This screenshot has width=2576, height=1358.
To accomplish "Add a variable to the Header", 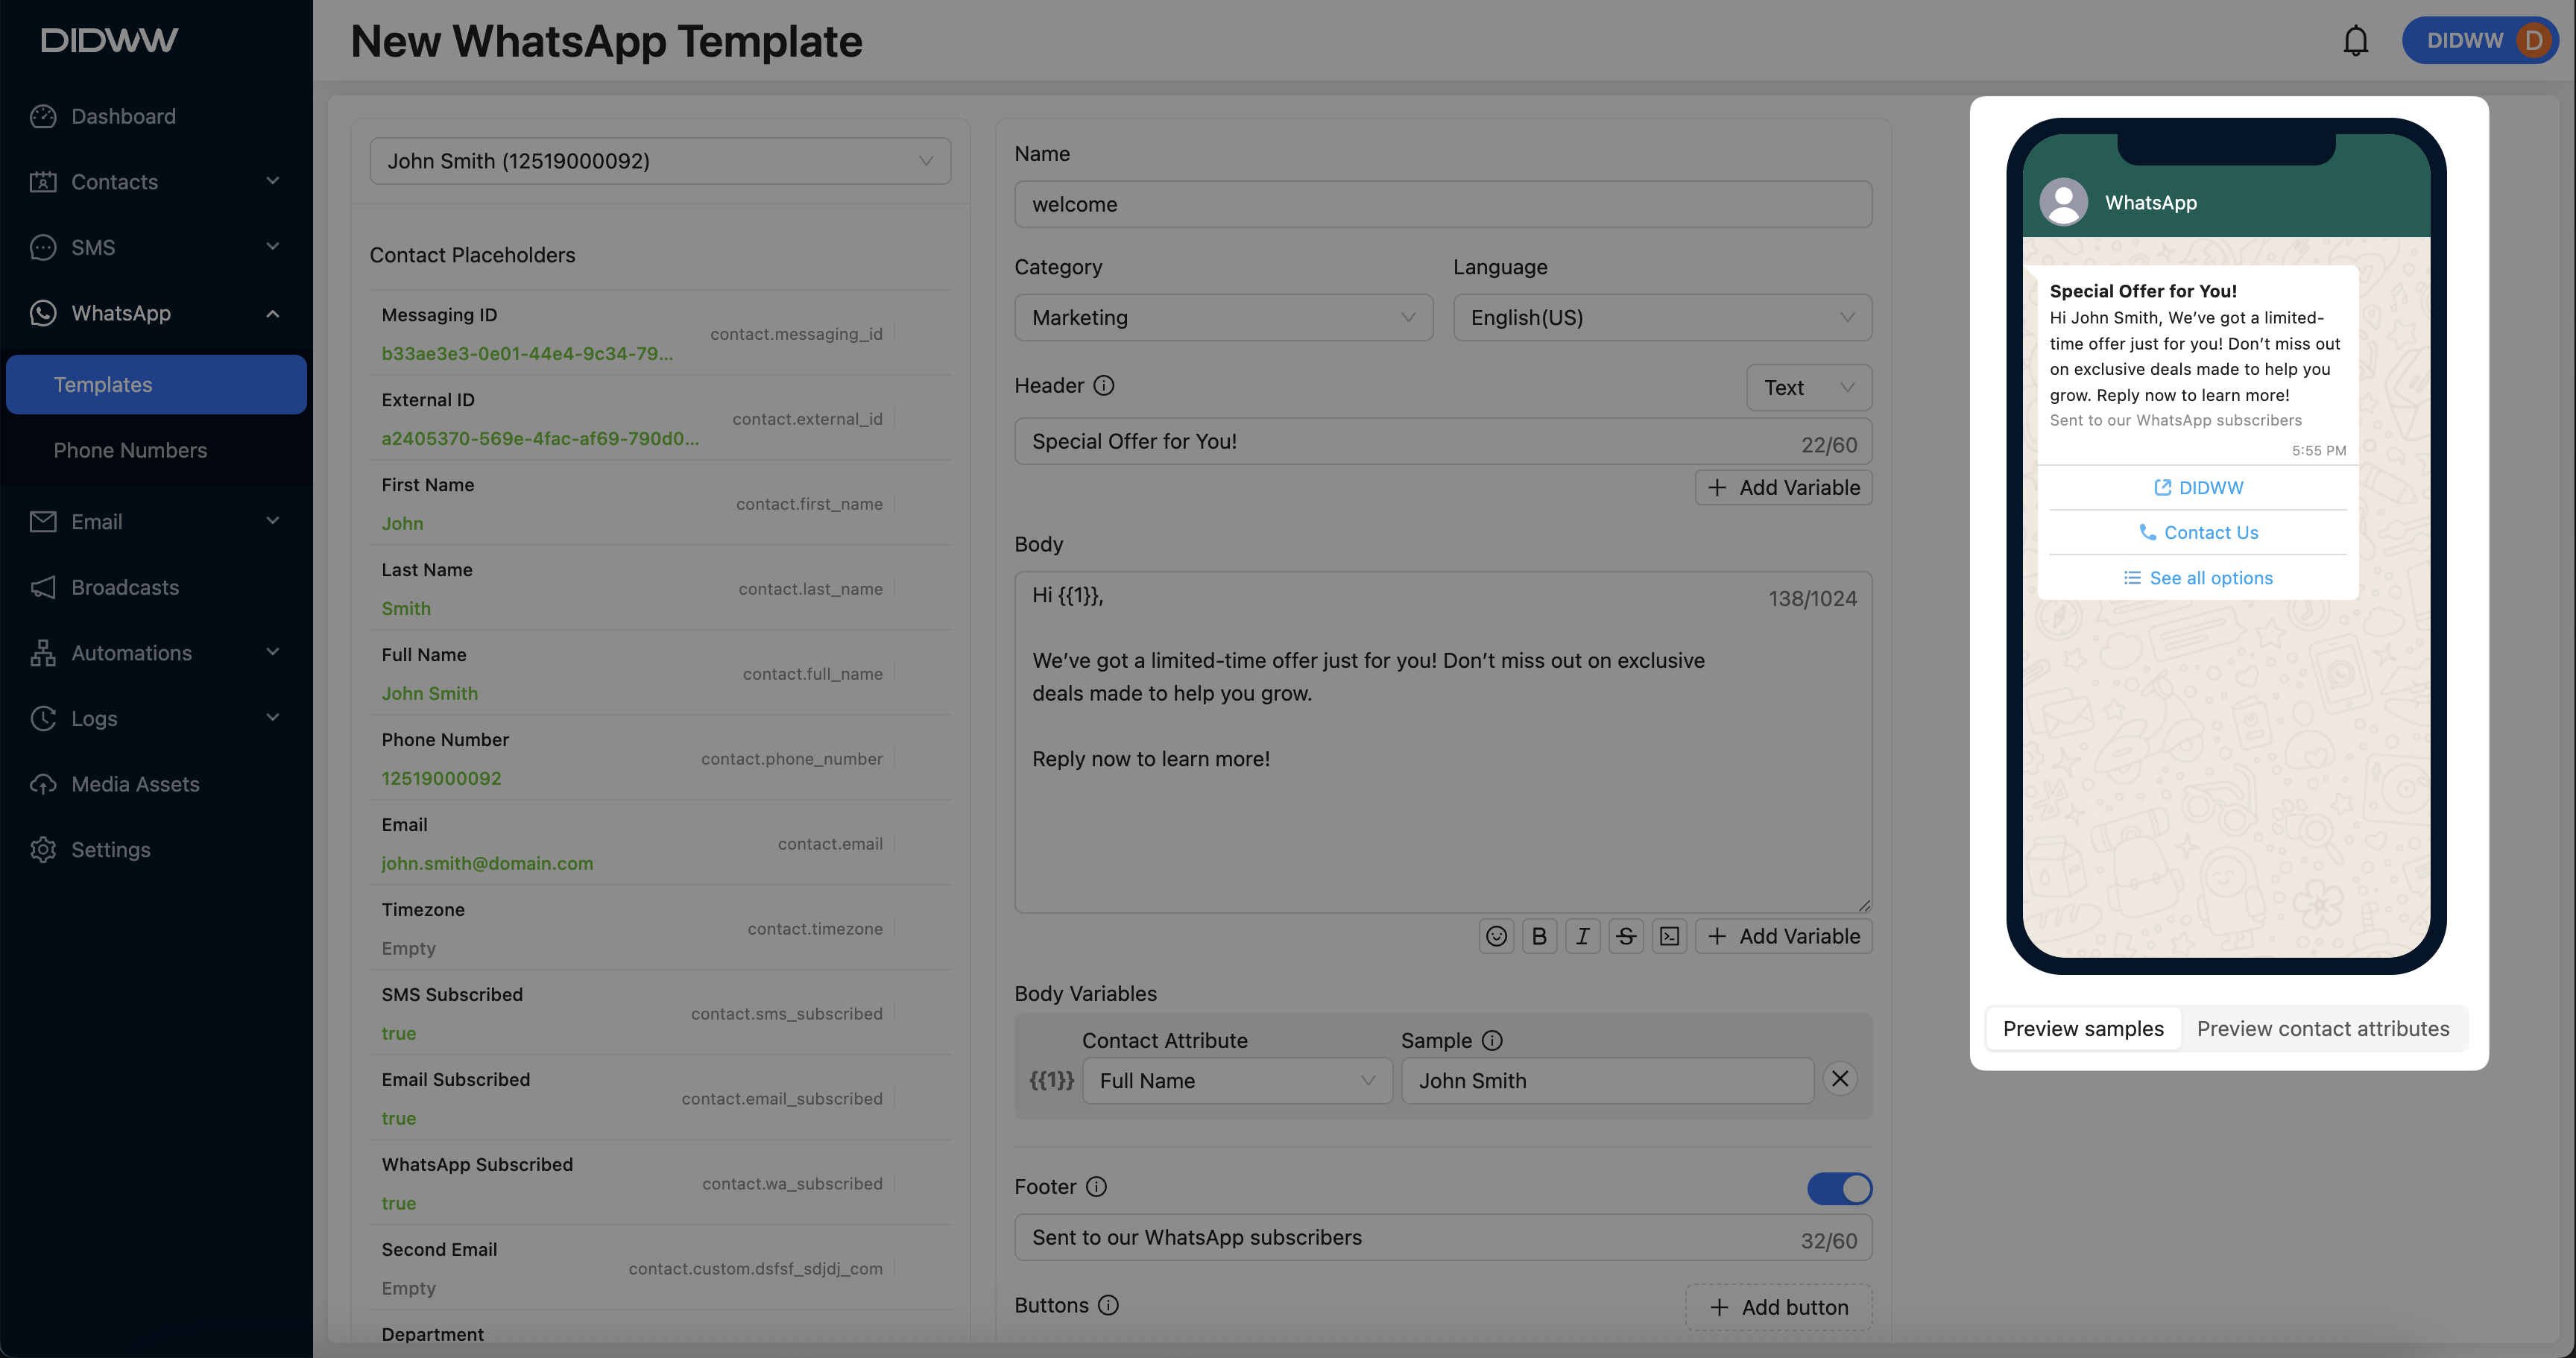I will point(1783,488).
